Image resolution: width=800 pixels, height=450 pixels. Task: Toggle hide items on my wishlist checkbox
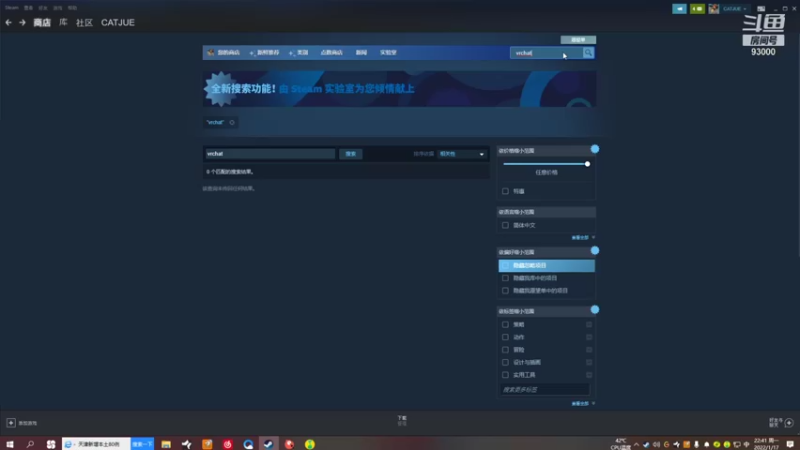tap(505, 291)
